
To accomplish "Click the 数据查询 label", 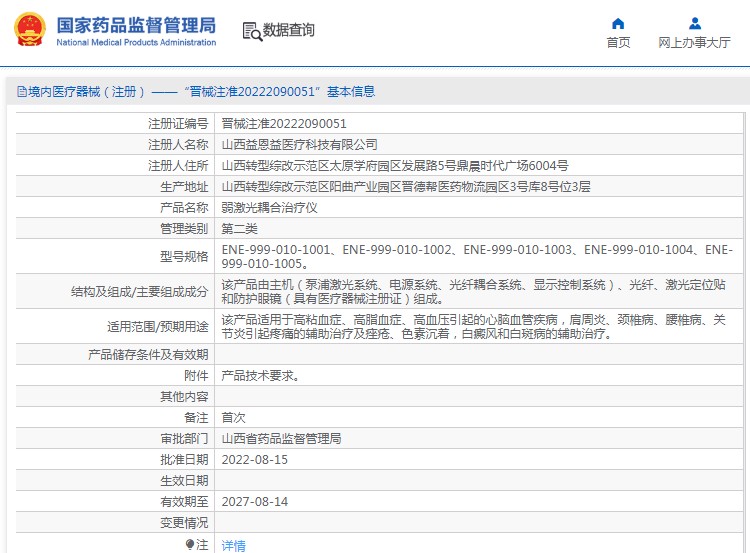I will click(x=288, y=30).
